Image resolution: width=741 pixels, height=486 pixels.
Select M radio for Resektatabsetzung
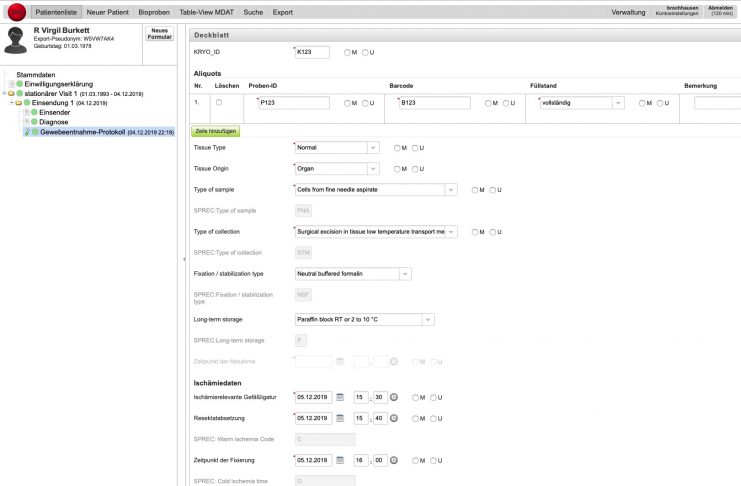[415, 418]
